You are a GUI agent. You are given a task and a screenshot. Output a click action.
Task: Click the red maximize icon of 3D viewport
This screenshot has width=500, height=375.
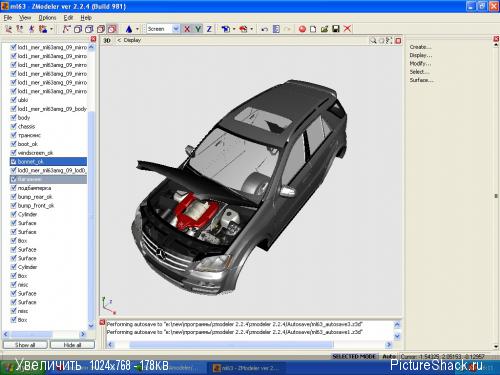click(x=398, y=41)
